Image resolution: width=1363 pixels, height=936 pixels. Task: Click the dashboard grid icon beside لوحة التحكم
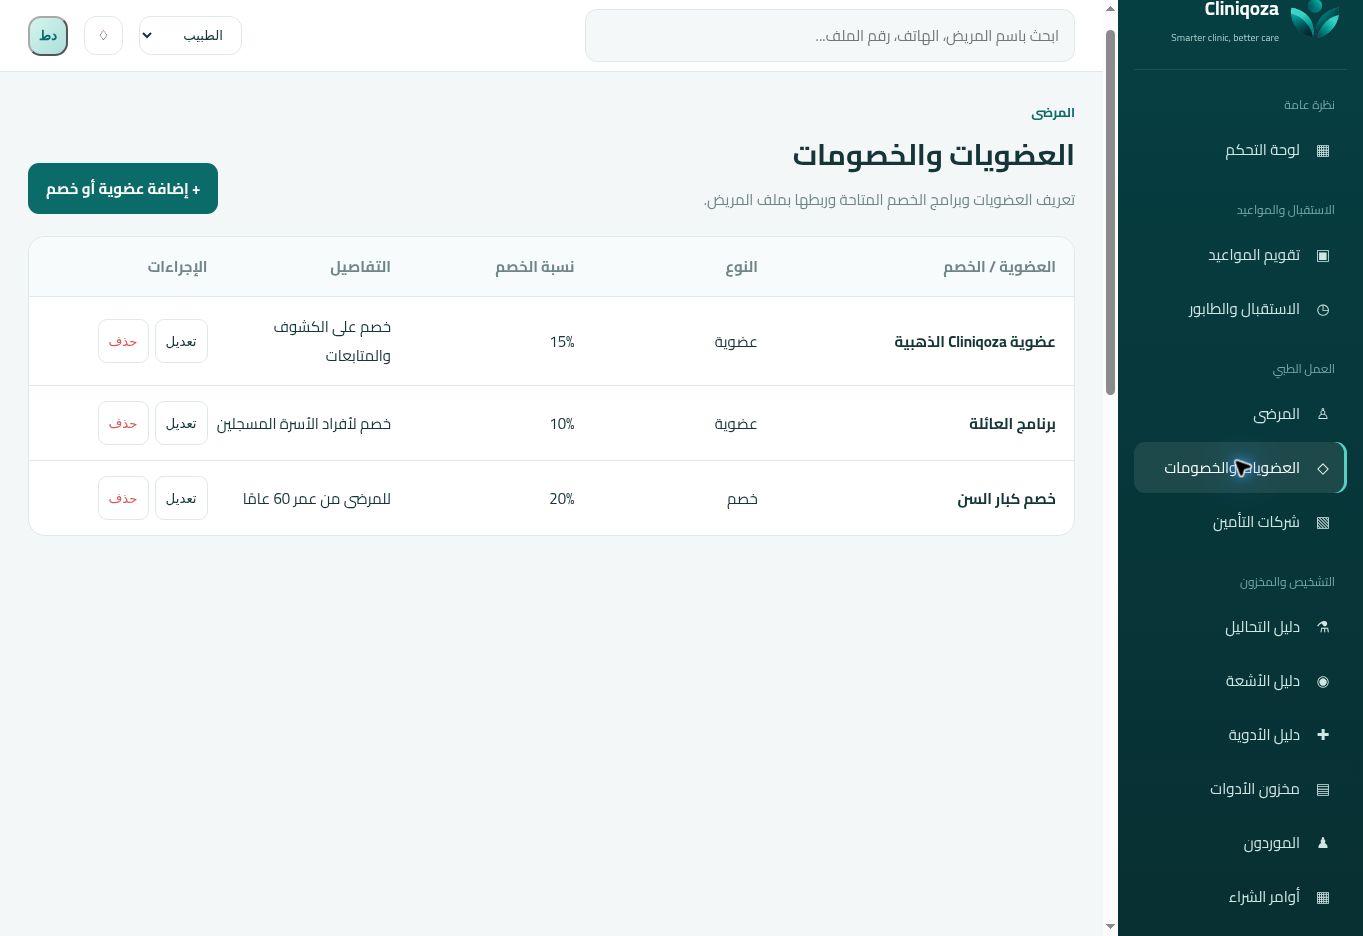click(x=1323, y=150)
